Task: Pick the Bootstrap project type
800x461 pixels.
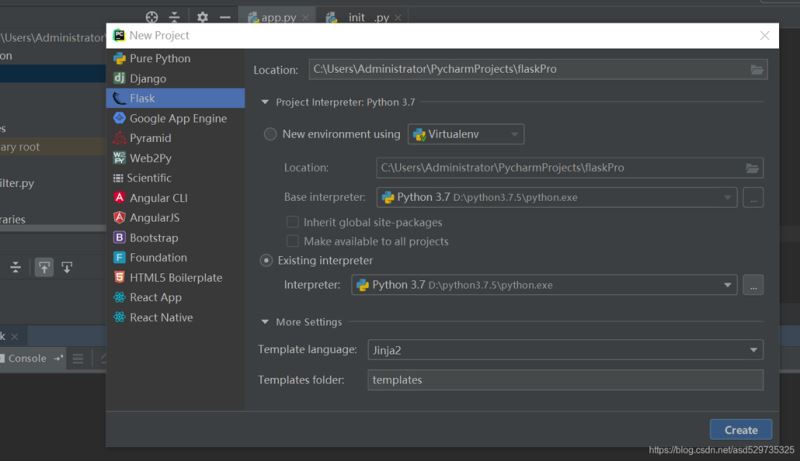Action: [x=175, y=238]
